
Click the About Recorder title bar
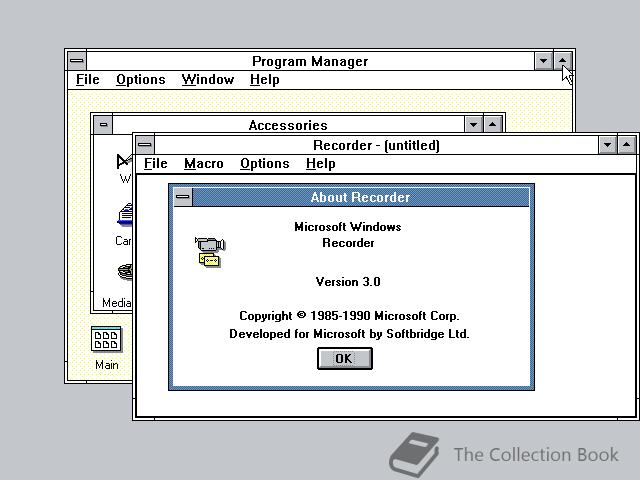[x=360, y=197]
